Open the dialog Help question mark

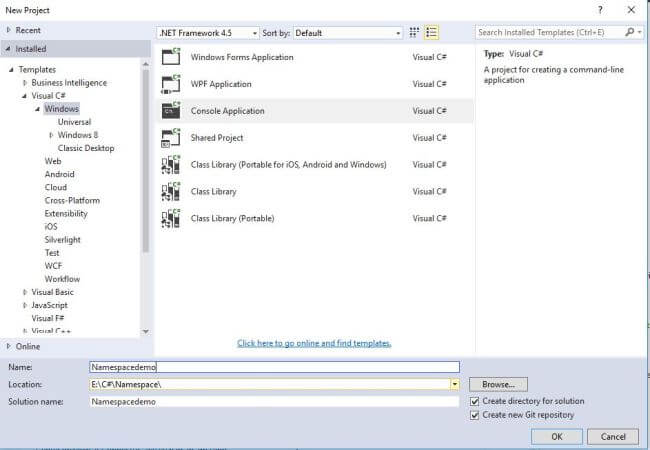(600, 10)
